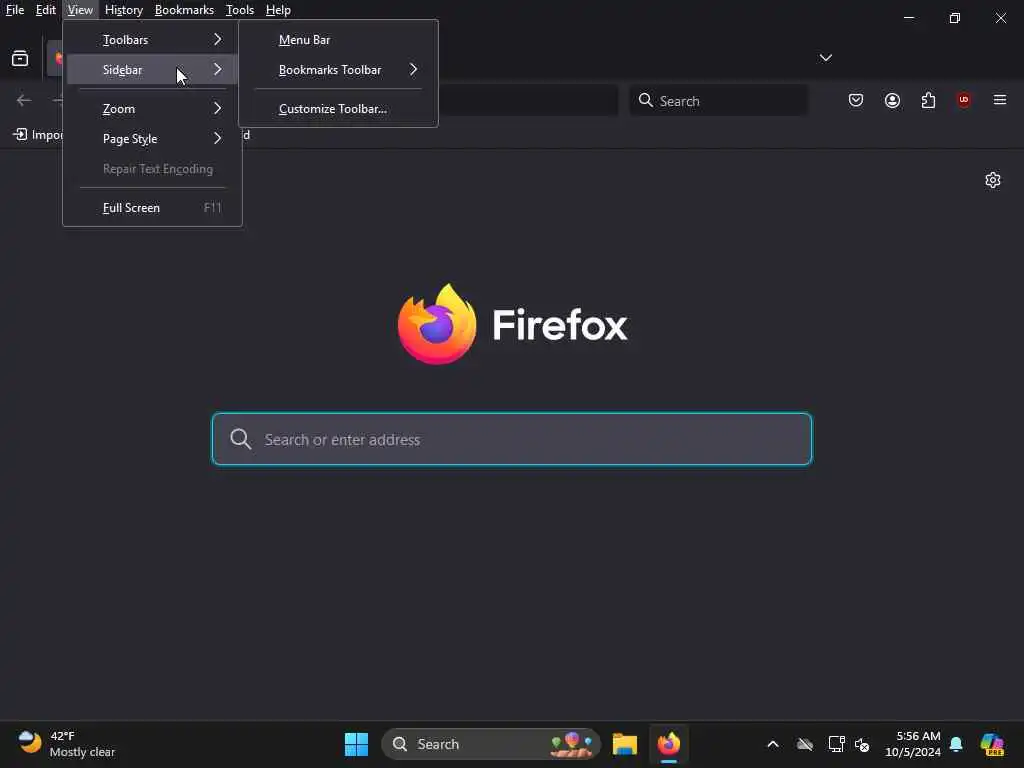Viewport: 1024px width, 768px height.
Task: Click the notification bell icon
Action: (x=956, y=744)
